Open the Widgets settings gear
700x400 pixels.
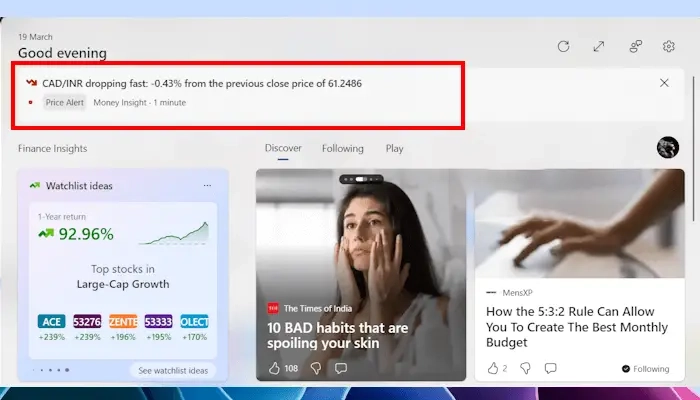(x=669, y=47)
